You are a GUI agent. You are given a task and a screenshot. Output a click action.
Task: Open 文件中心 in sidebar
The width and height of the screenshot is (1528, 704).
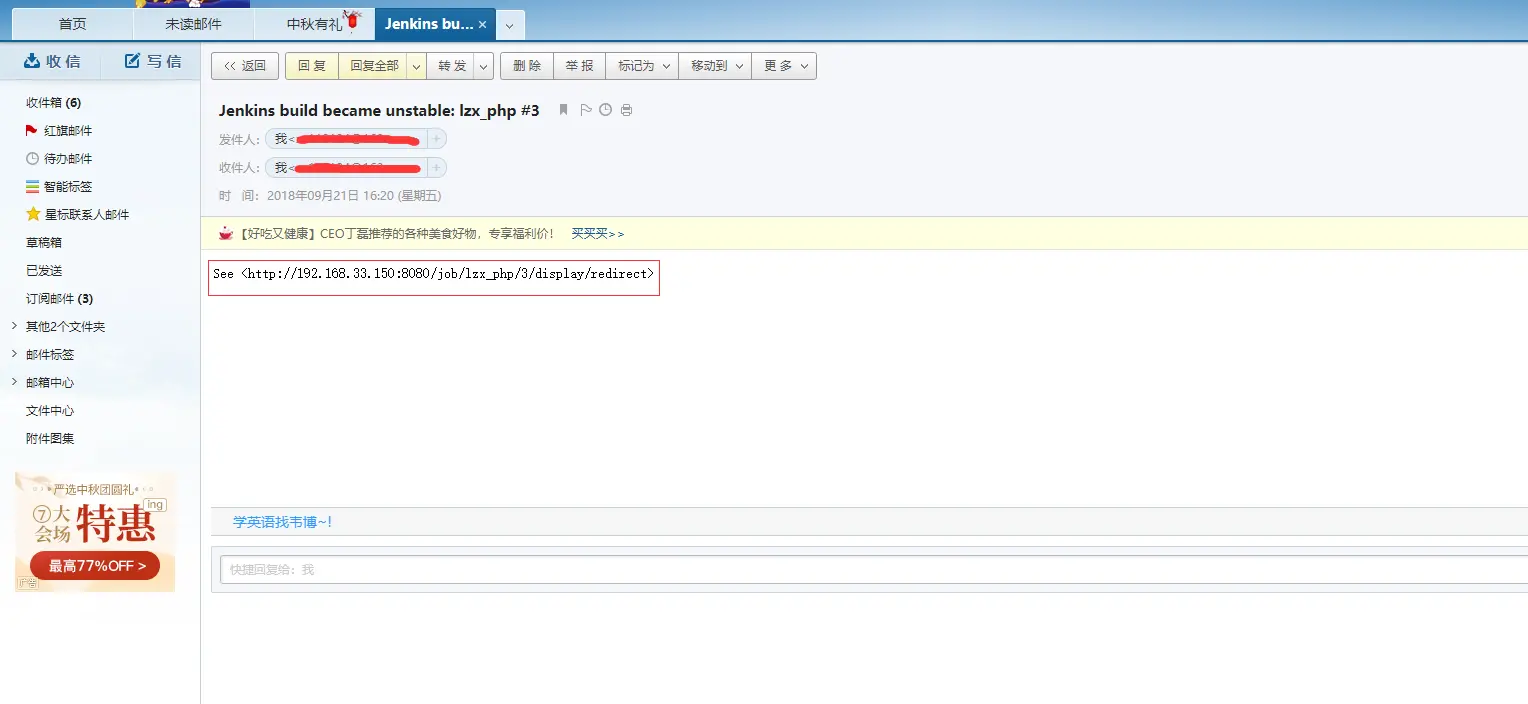(50, 410)
